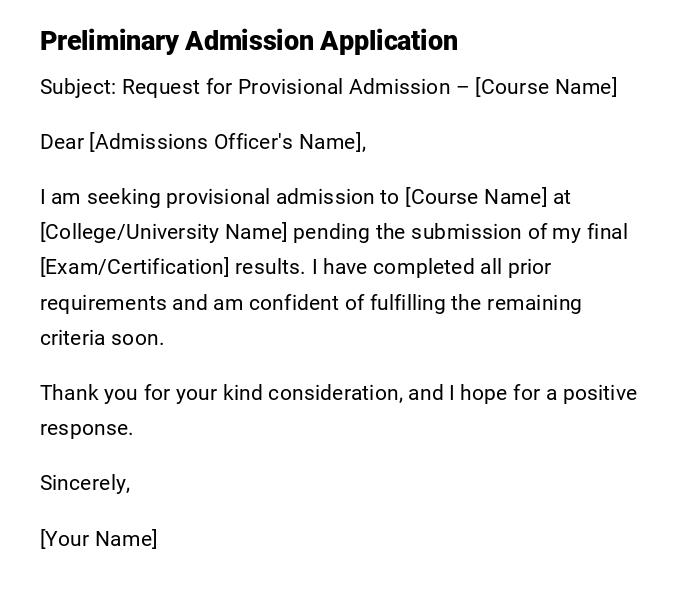Select the [Course Name] placeholder in the body paragraph
Image resolution: width=700 pixels, height=601 pixels.
(x=476, y=197)
